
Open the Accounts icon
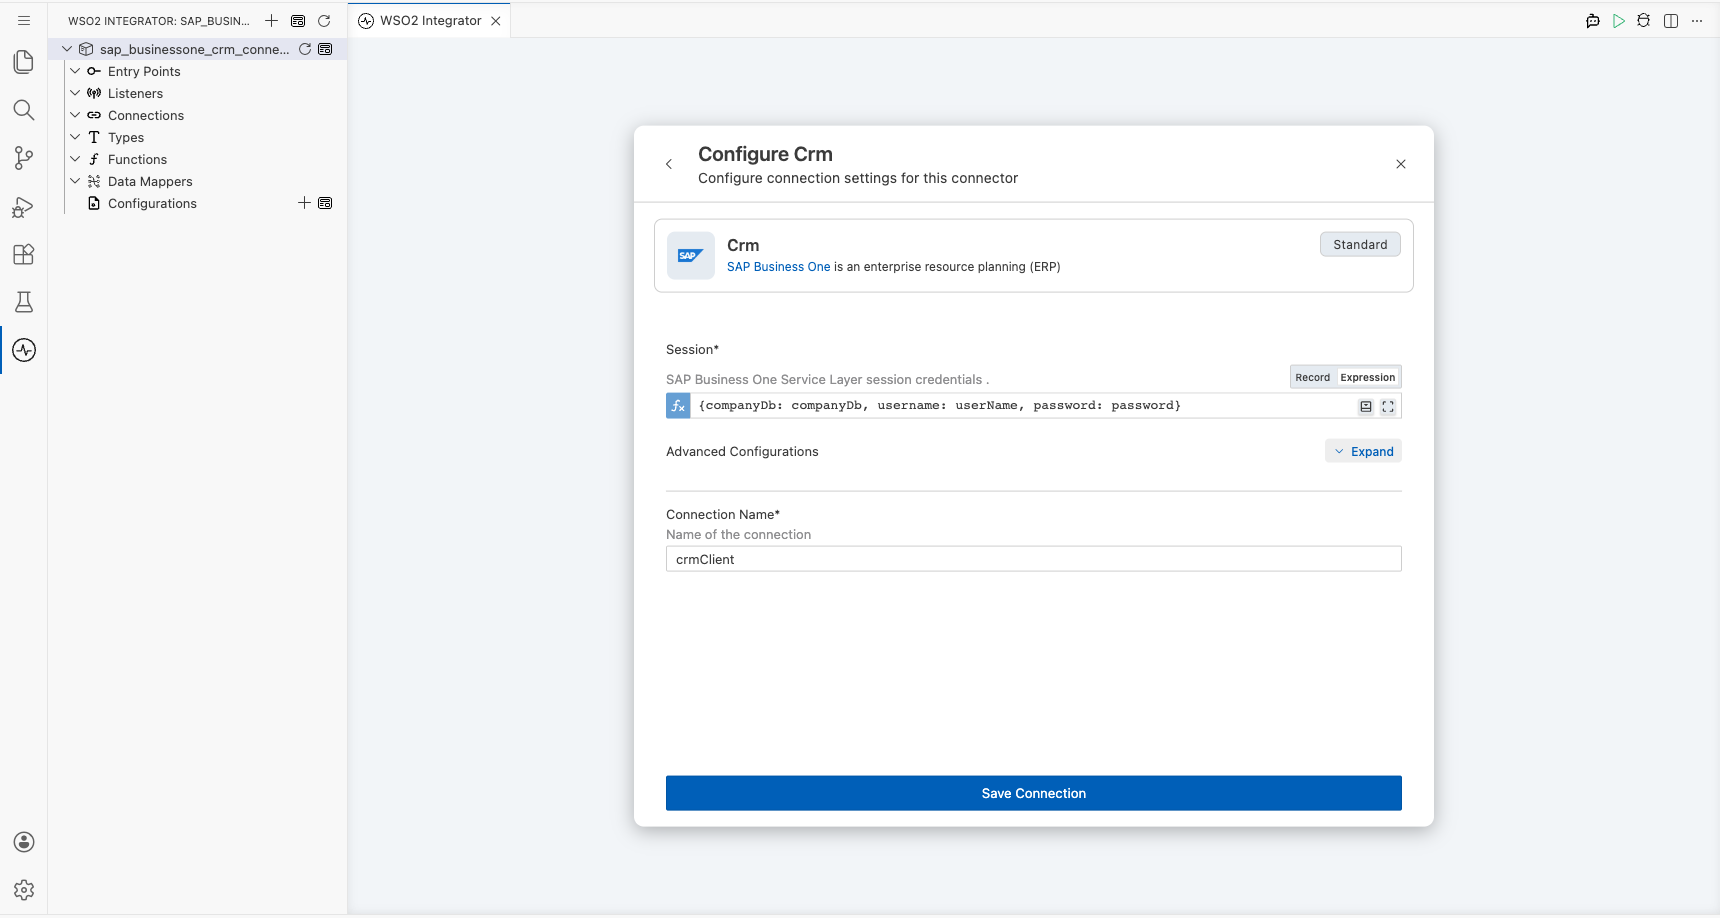pyautogui.click(x=24, y=842)
